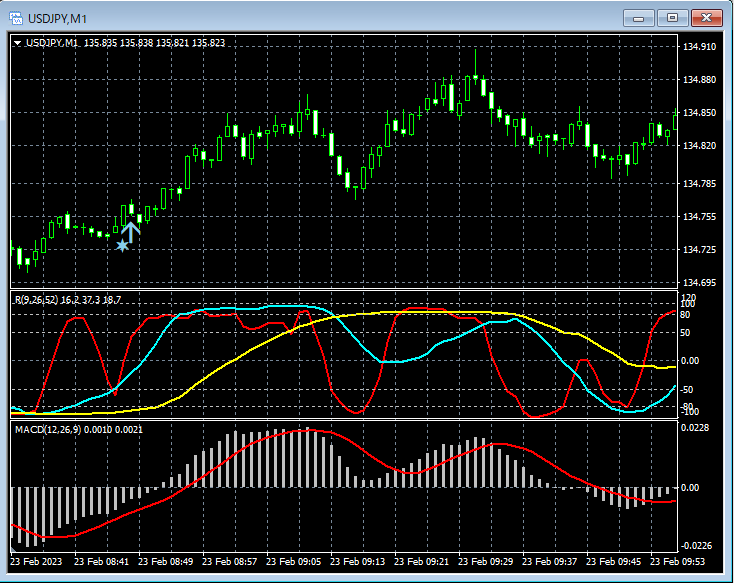
Task: Click the USDJPY,M1 OHLC price text
Action: [155, 43]
